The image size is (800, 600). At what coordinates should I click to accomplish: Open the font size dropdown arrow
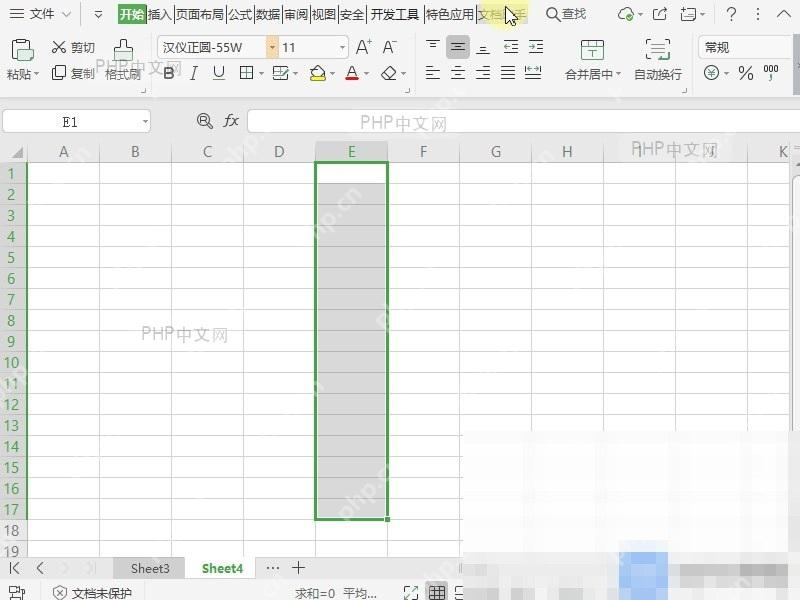click(342, 47)
